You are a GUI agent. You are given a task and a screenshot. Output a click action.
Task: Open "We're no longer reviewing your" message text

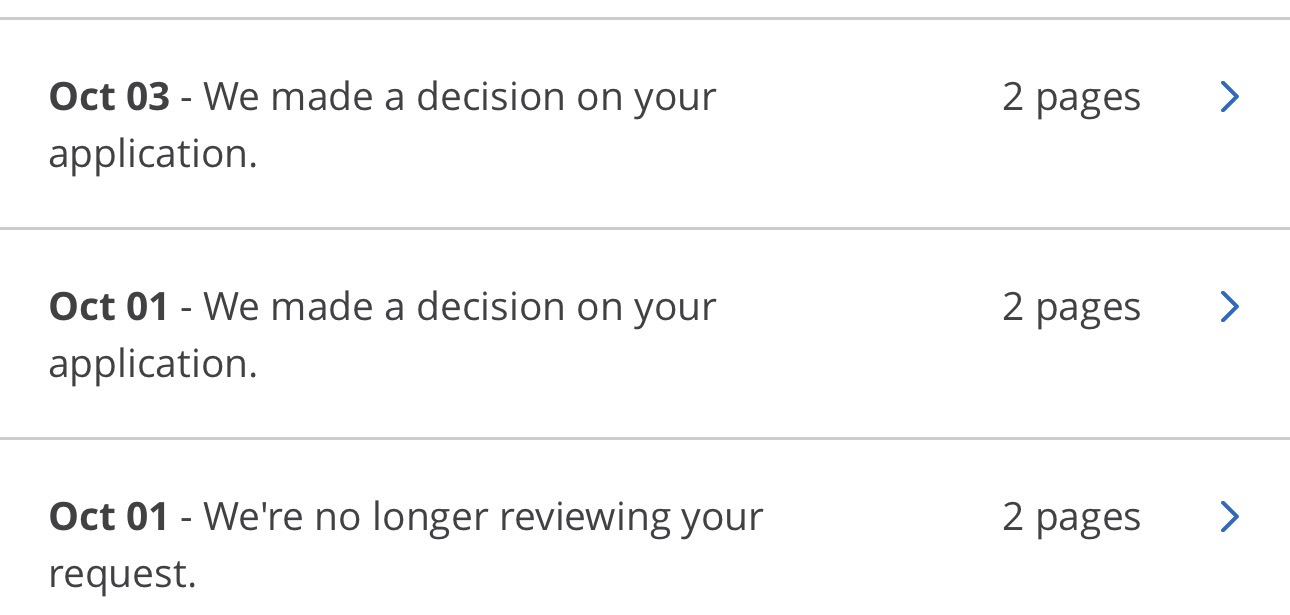483,517
